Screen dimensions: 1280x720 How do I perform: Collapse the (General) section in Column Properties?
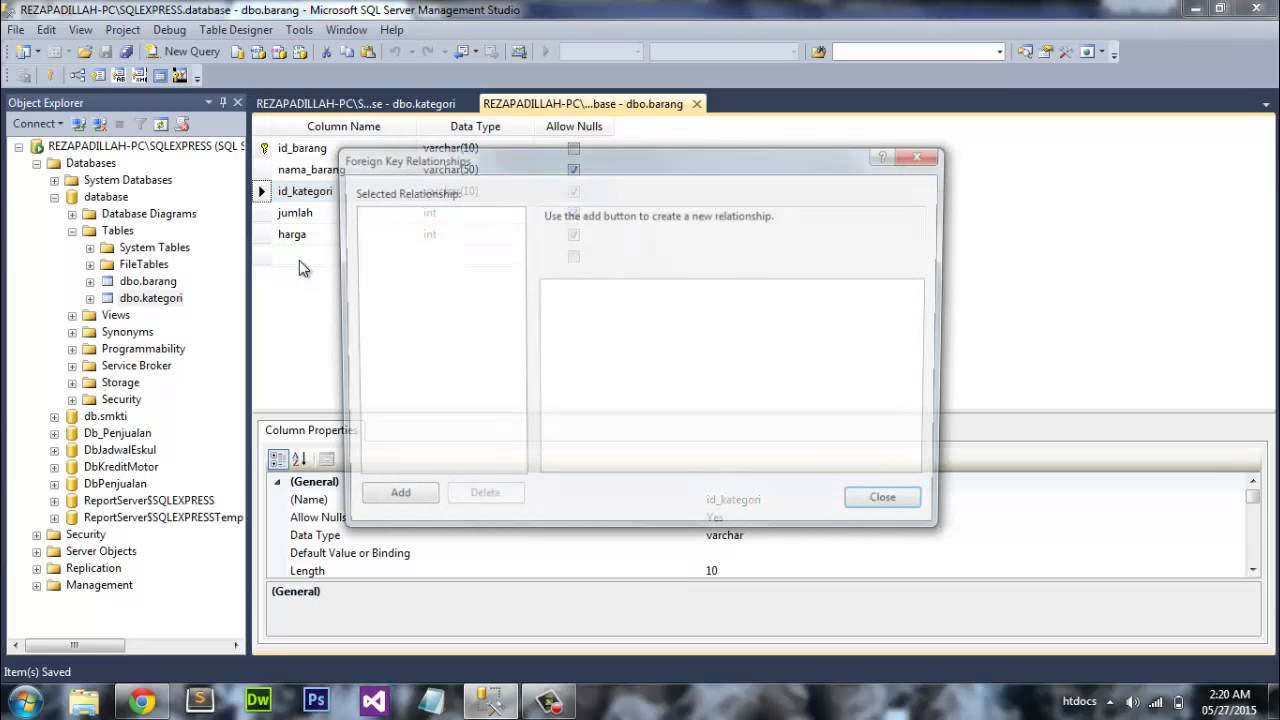click(x=278, y=482)
